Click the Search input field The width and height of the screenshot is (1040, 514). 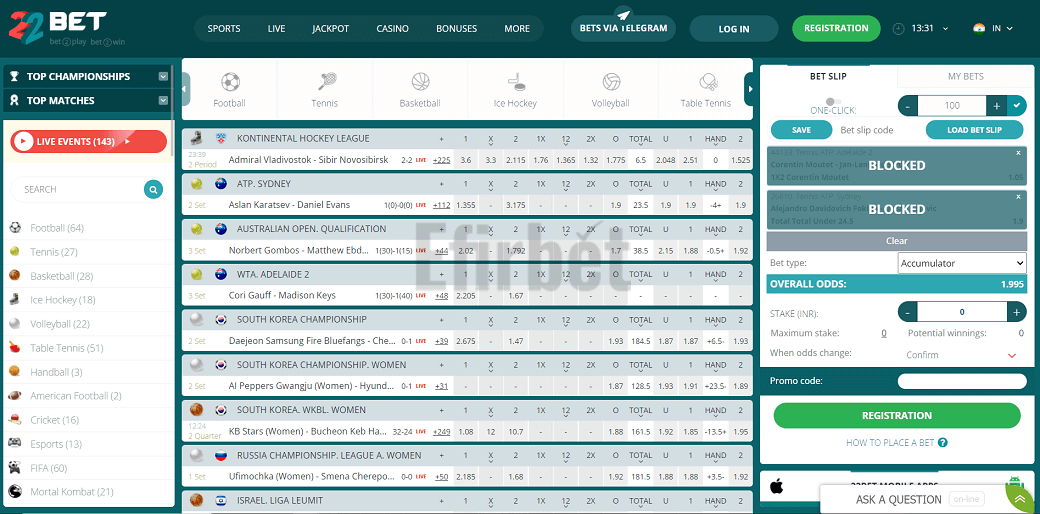coord(78,190)
